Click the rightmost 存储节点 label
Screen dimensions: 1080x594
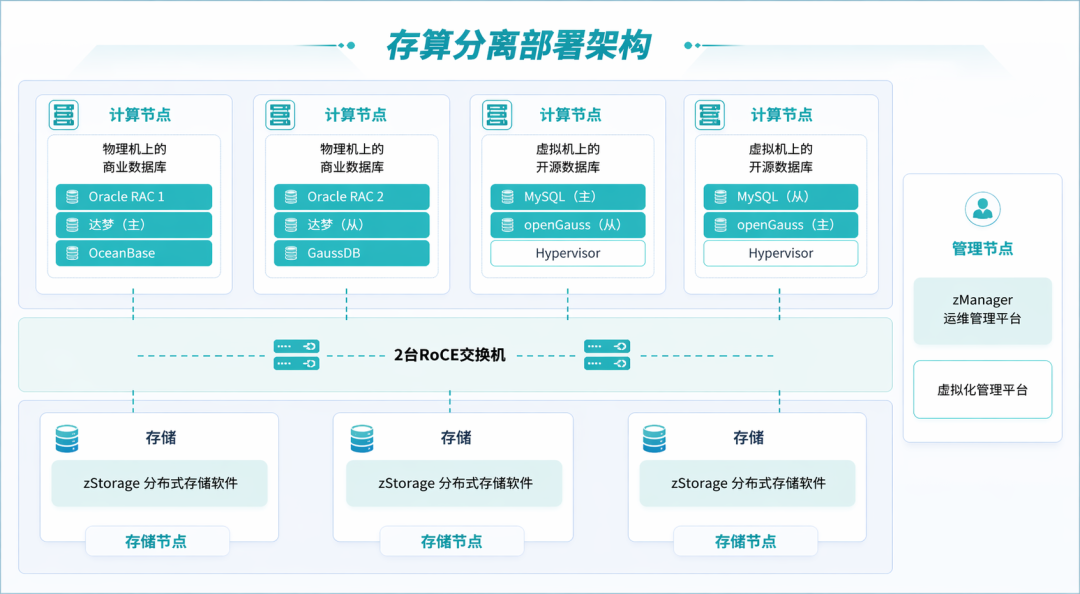[x=745, y=542]
